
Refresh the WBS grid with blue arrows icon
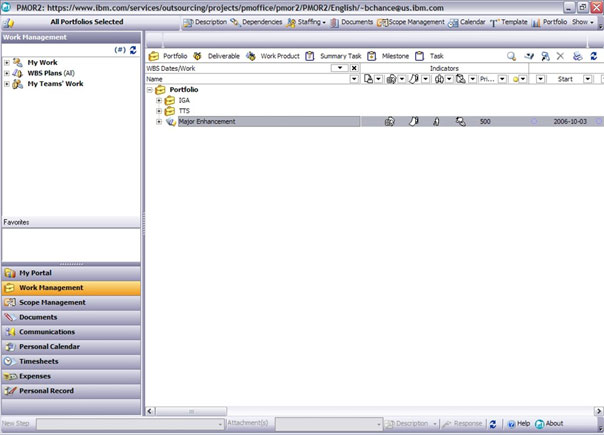tap(594, 56)
